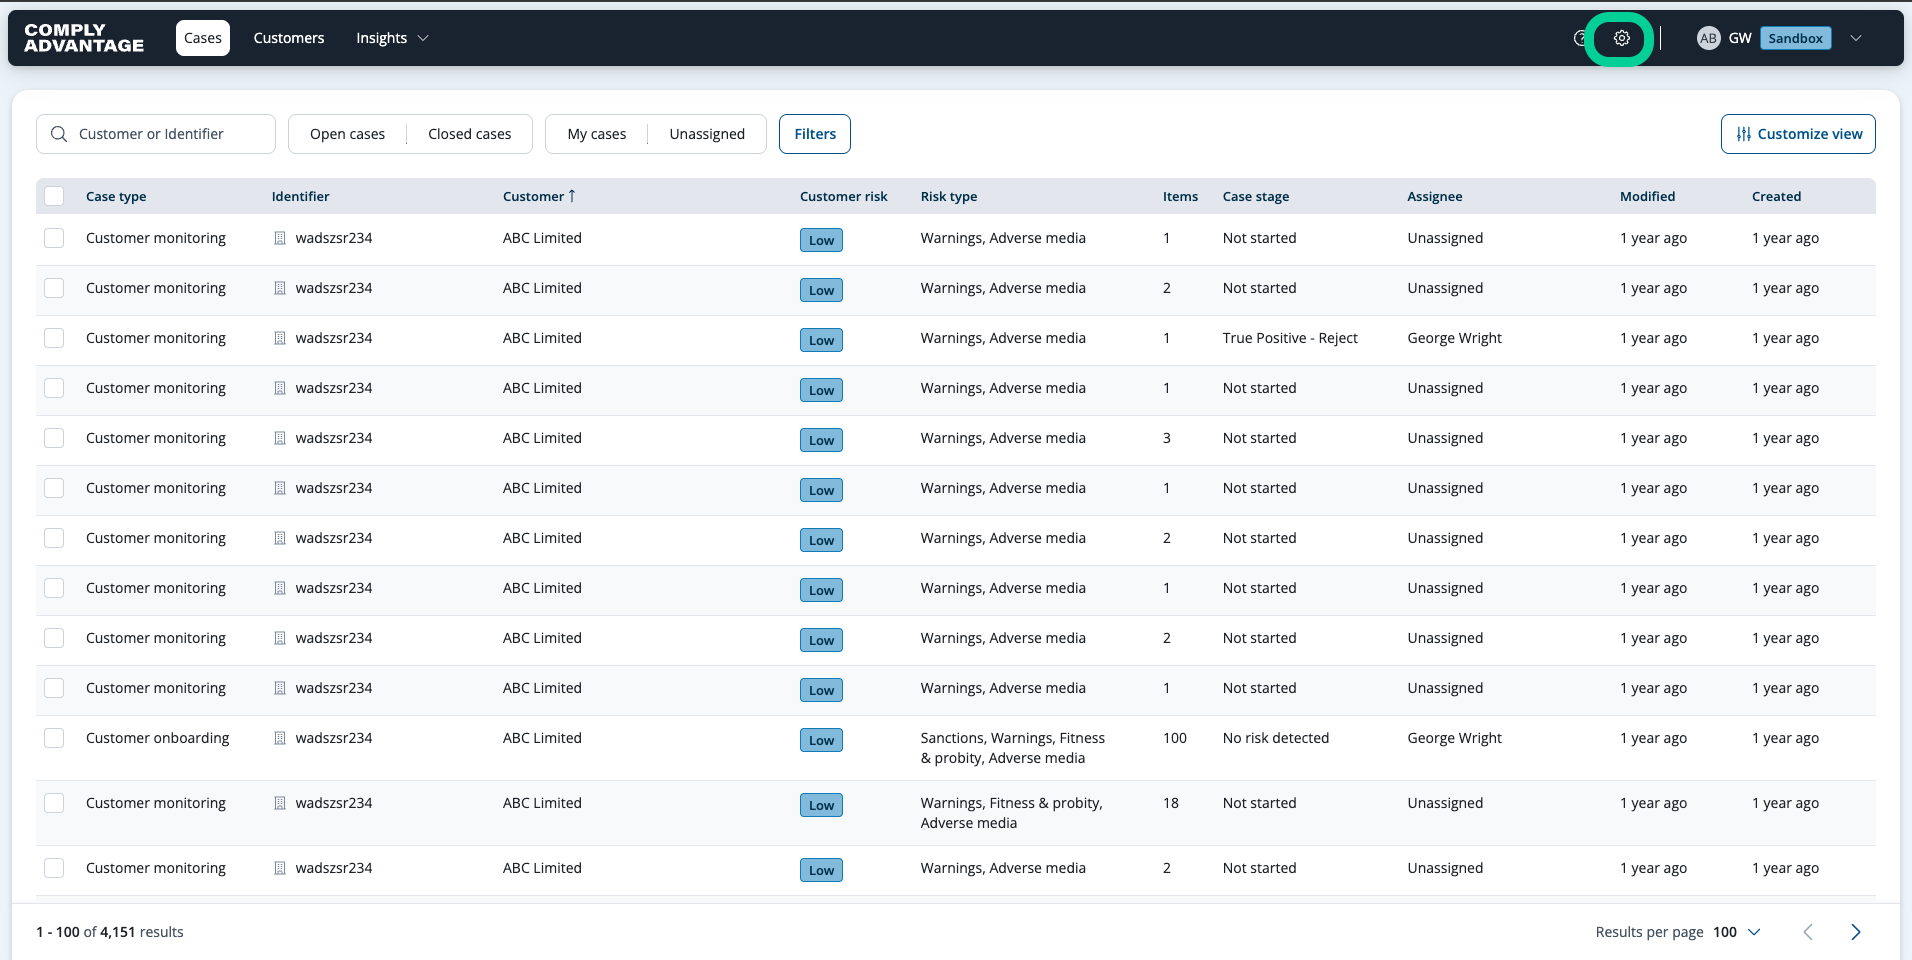Check the Customer onboarding case row
Viewport: 1912px width, 960px height.
(54, 738)
